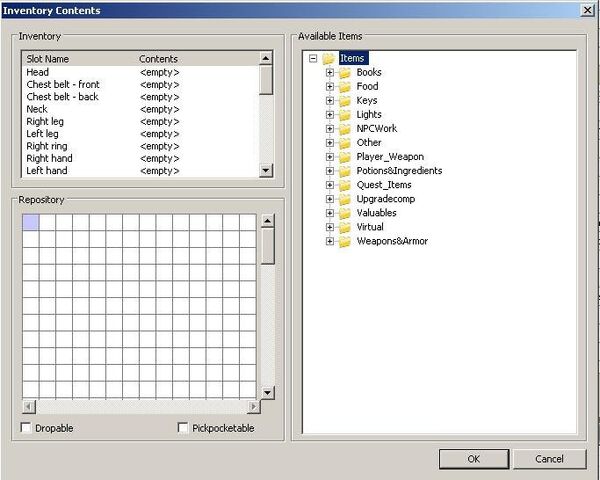600x480 pixels.
Task: Click the Inventory list scroll-up arrow
Action: point(266,58)
